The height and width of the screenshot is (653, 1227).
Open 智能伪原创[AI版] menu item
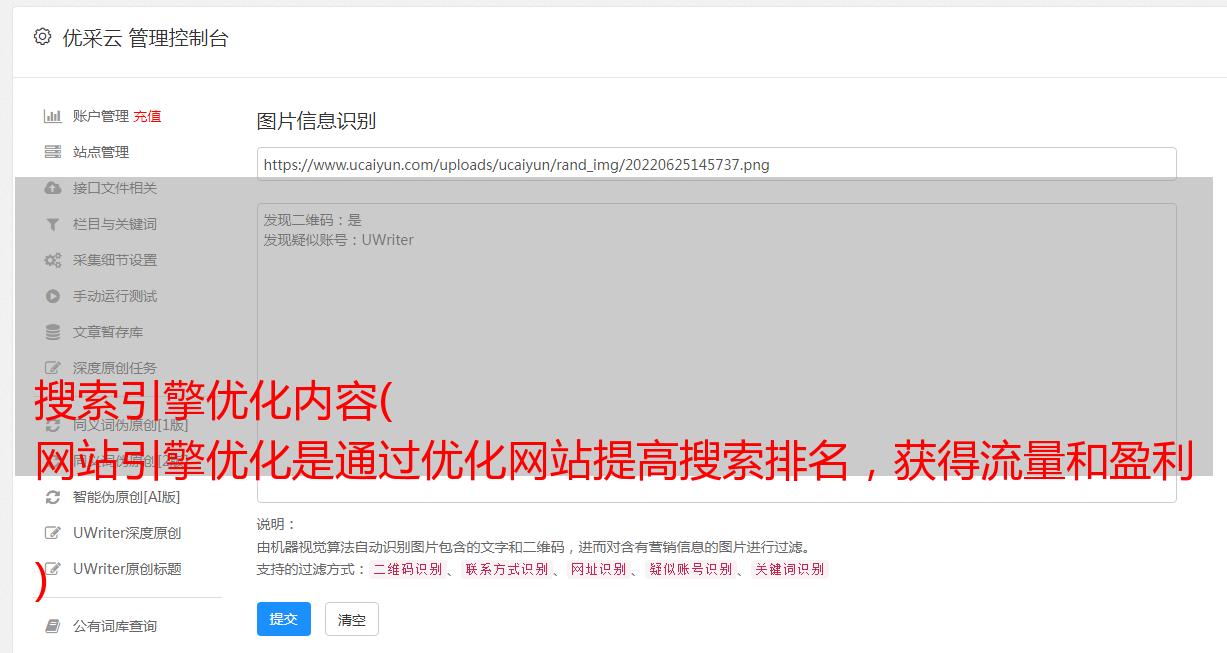point(127,497)
